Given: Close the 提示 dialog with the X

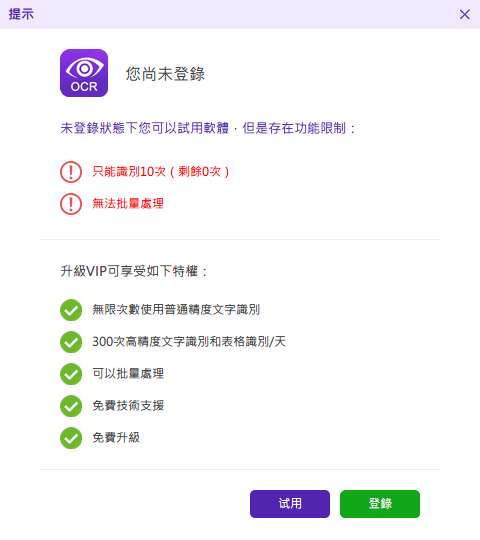Looking at the screenshot, I should click(465, 14).
